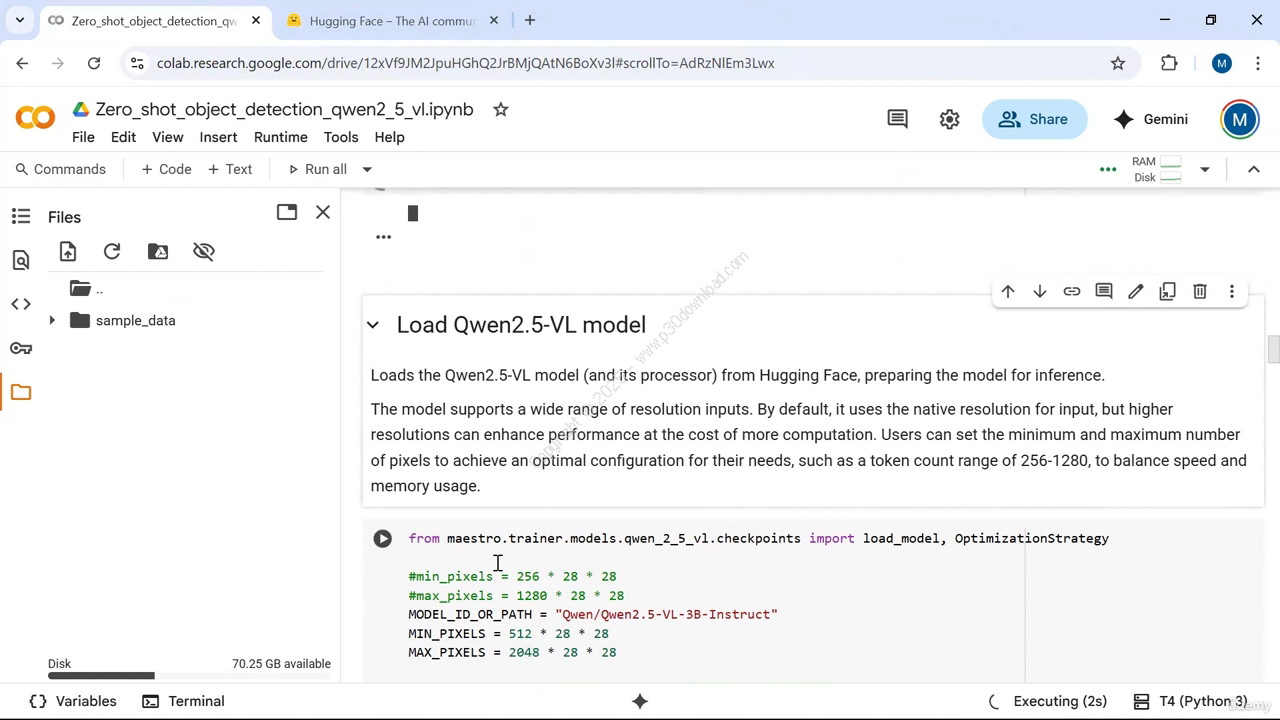Expand the sample_data folder
Viewport: 1280px width, 720px height.
pos(52,321)
